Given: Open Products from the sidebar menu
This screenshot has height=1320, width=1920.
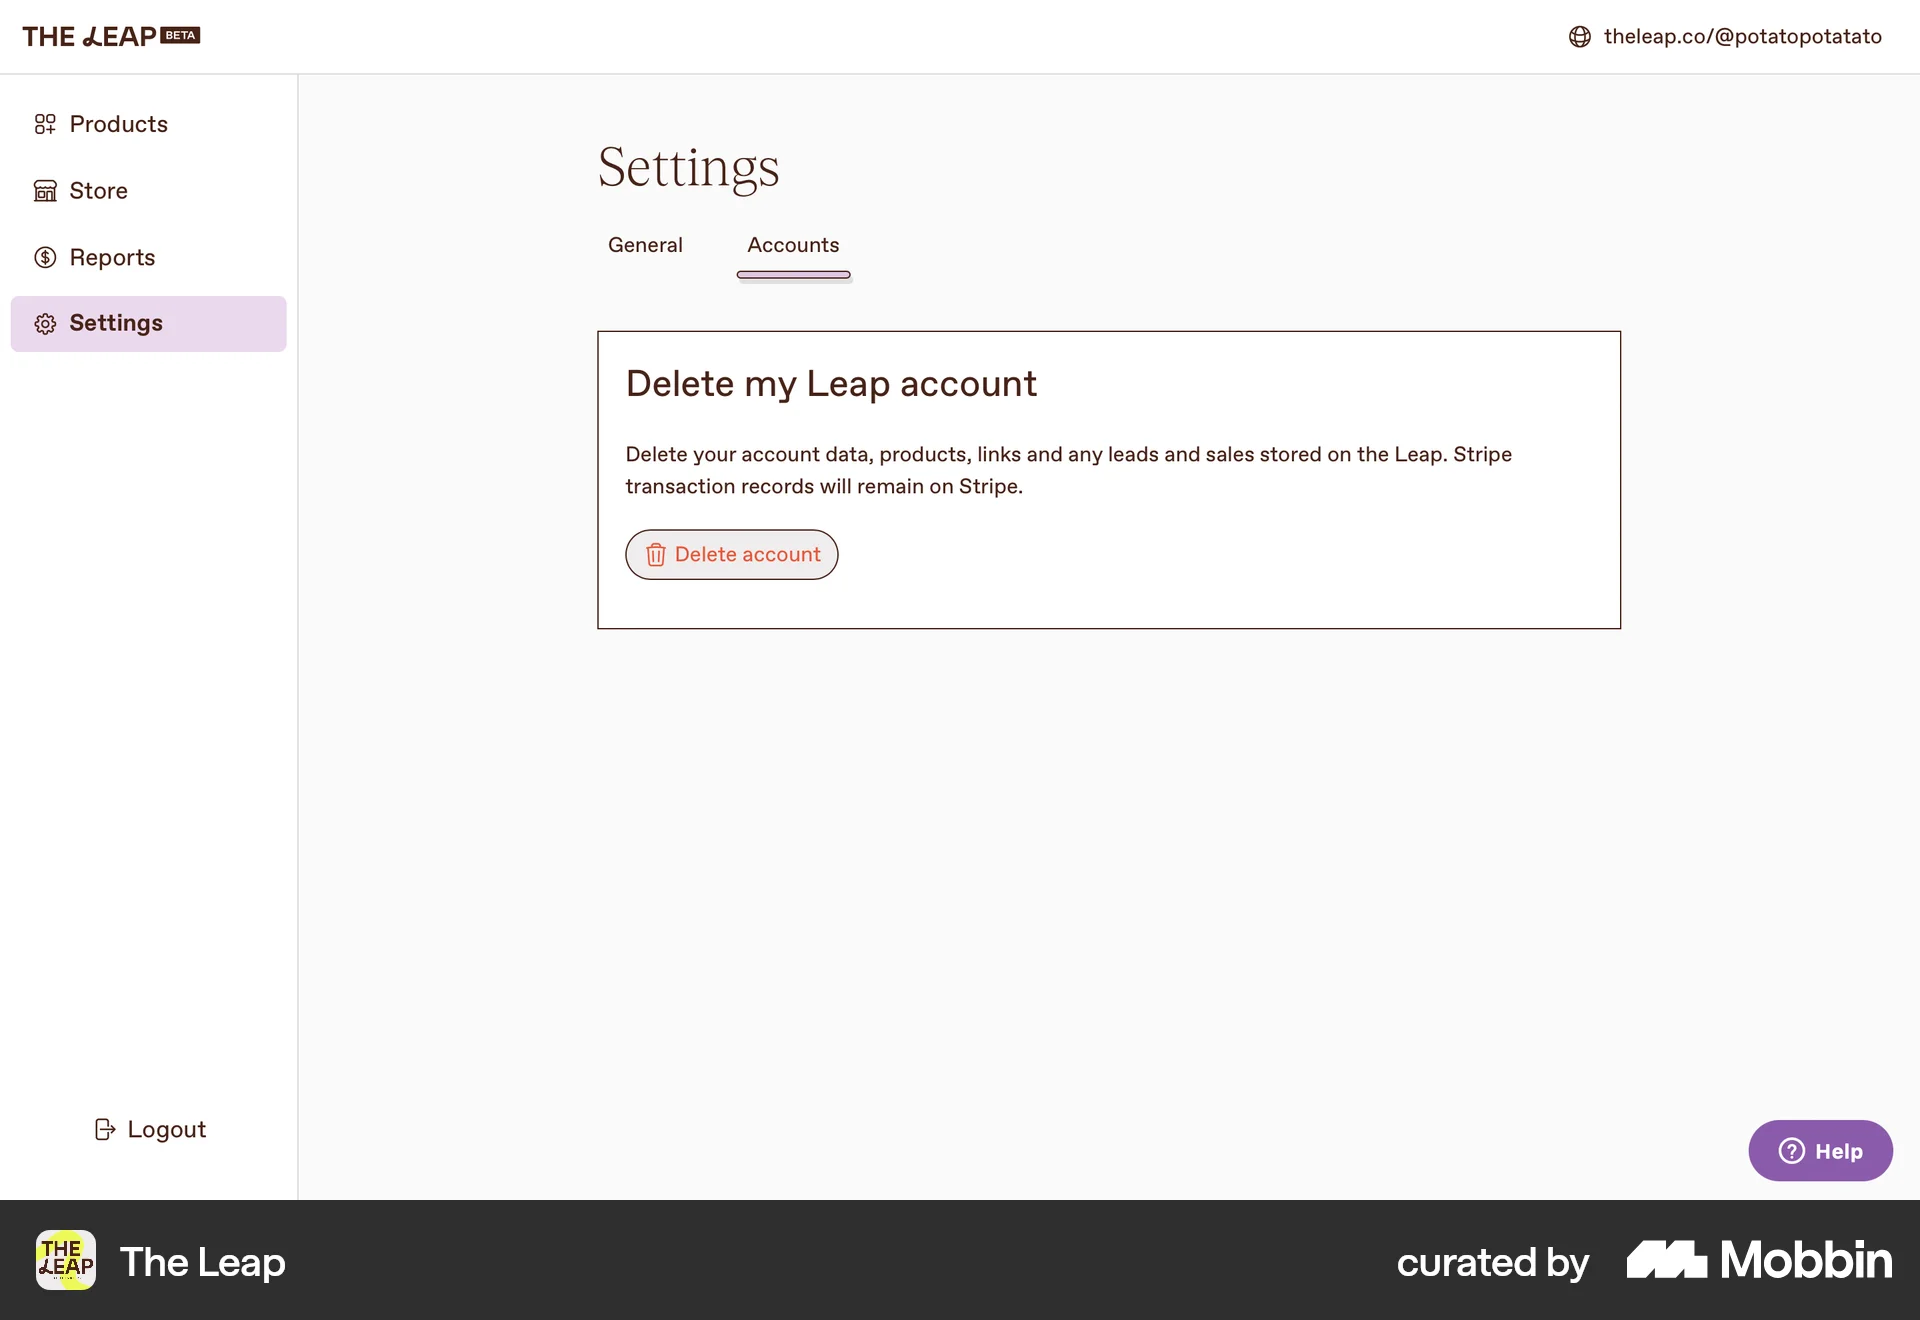Looking at the screenshot, I should coord(118,124).
